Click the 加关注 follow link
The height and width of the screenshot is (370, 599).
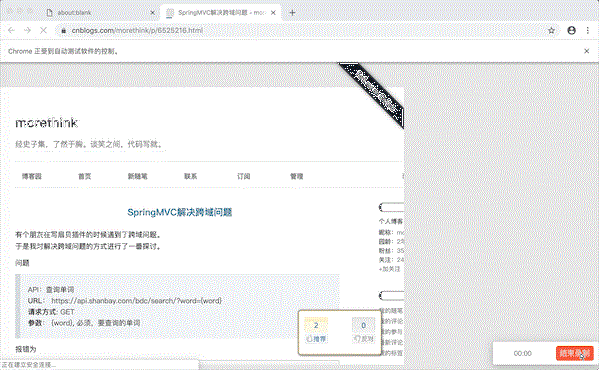(x=389, y=269)
